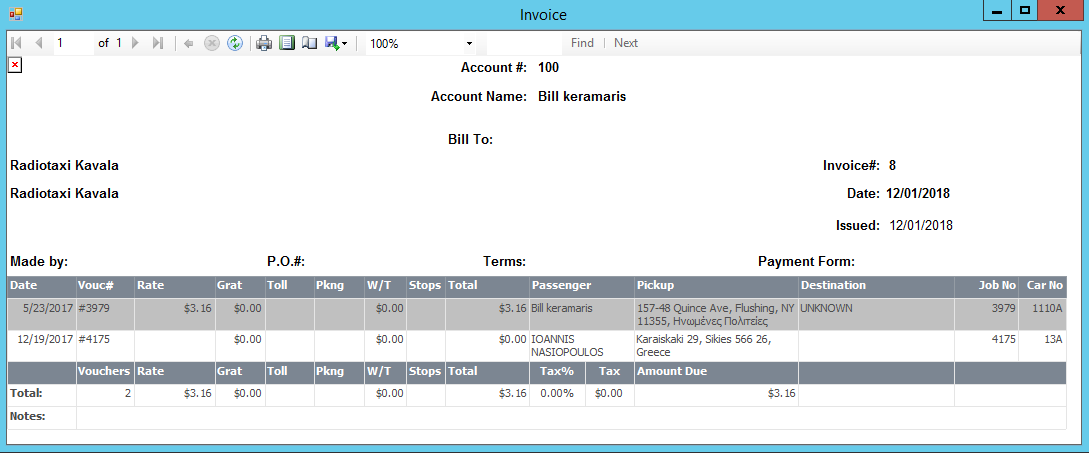The height and width of the screenshot is (453, 1089).
Task: Print the invoice report
Action: (264, 43)
